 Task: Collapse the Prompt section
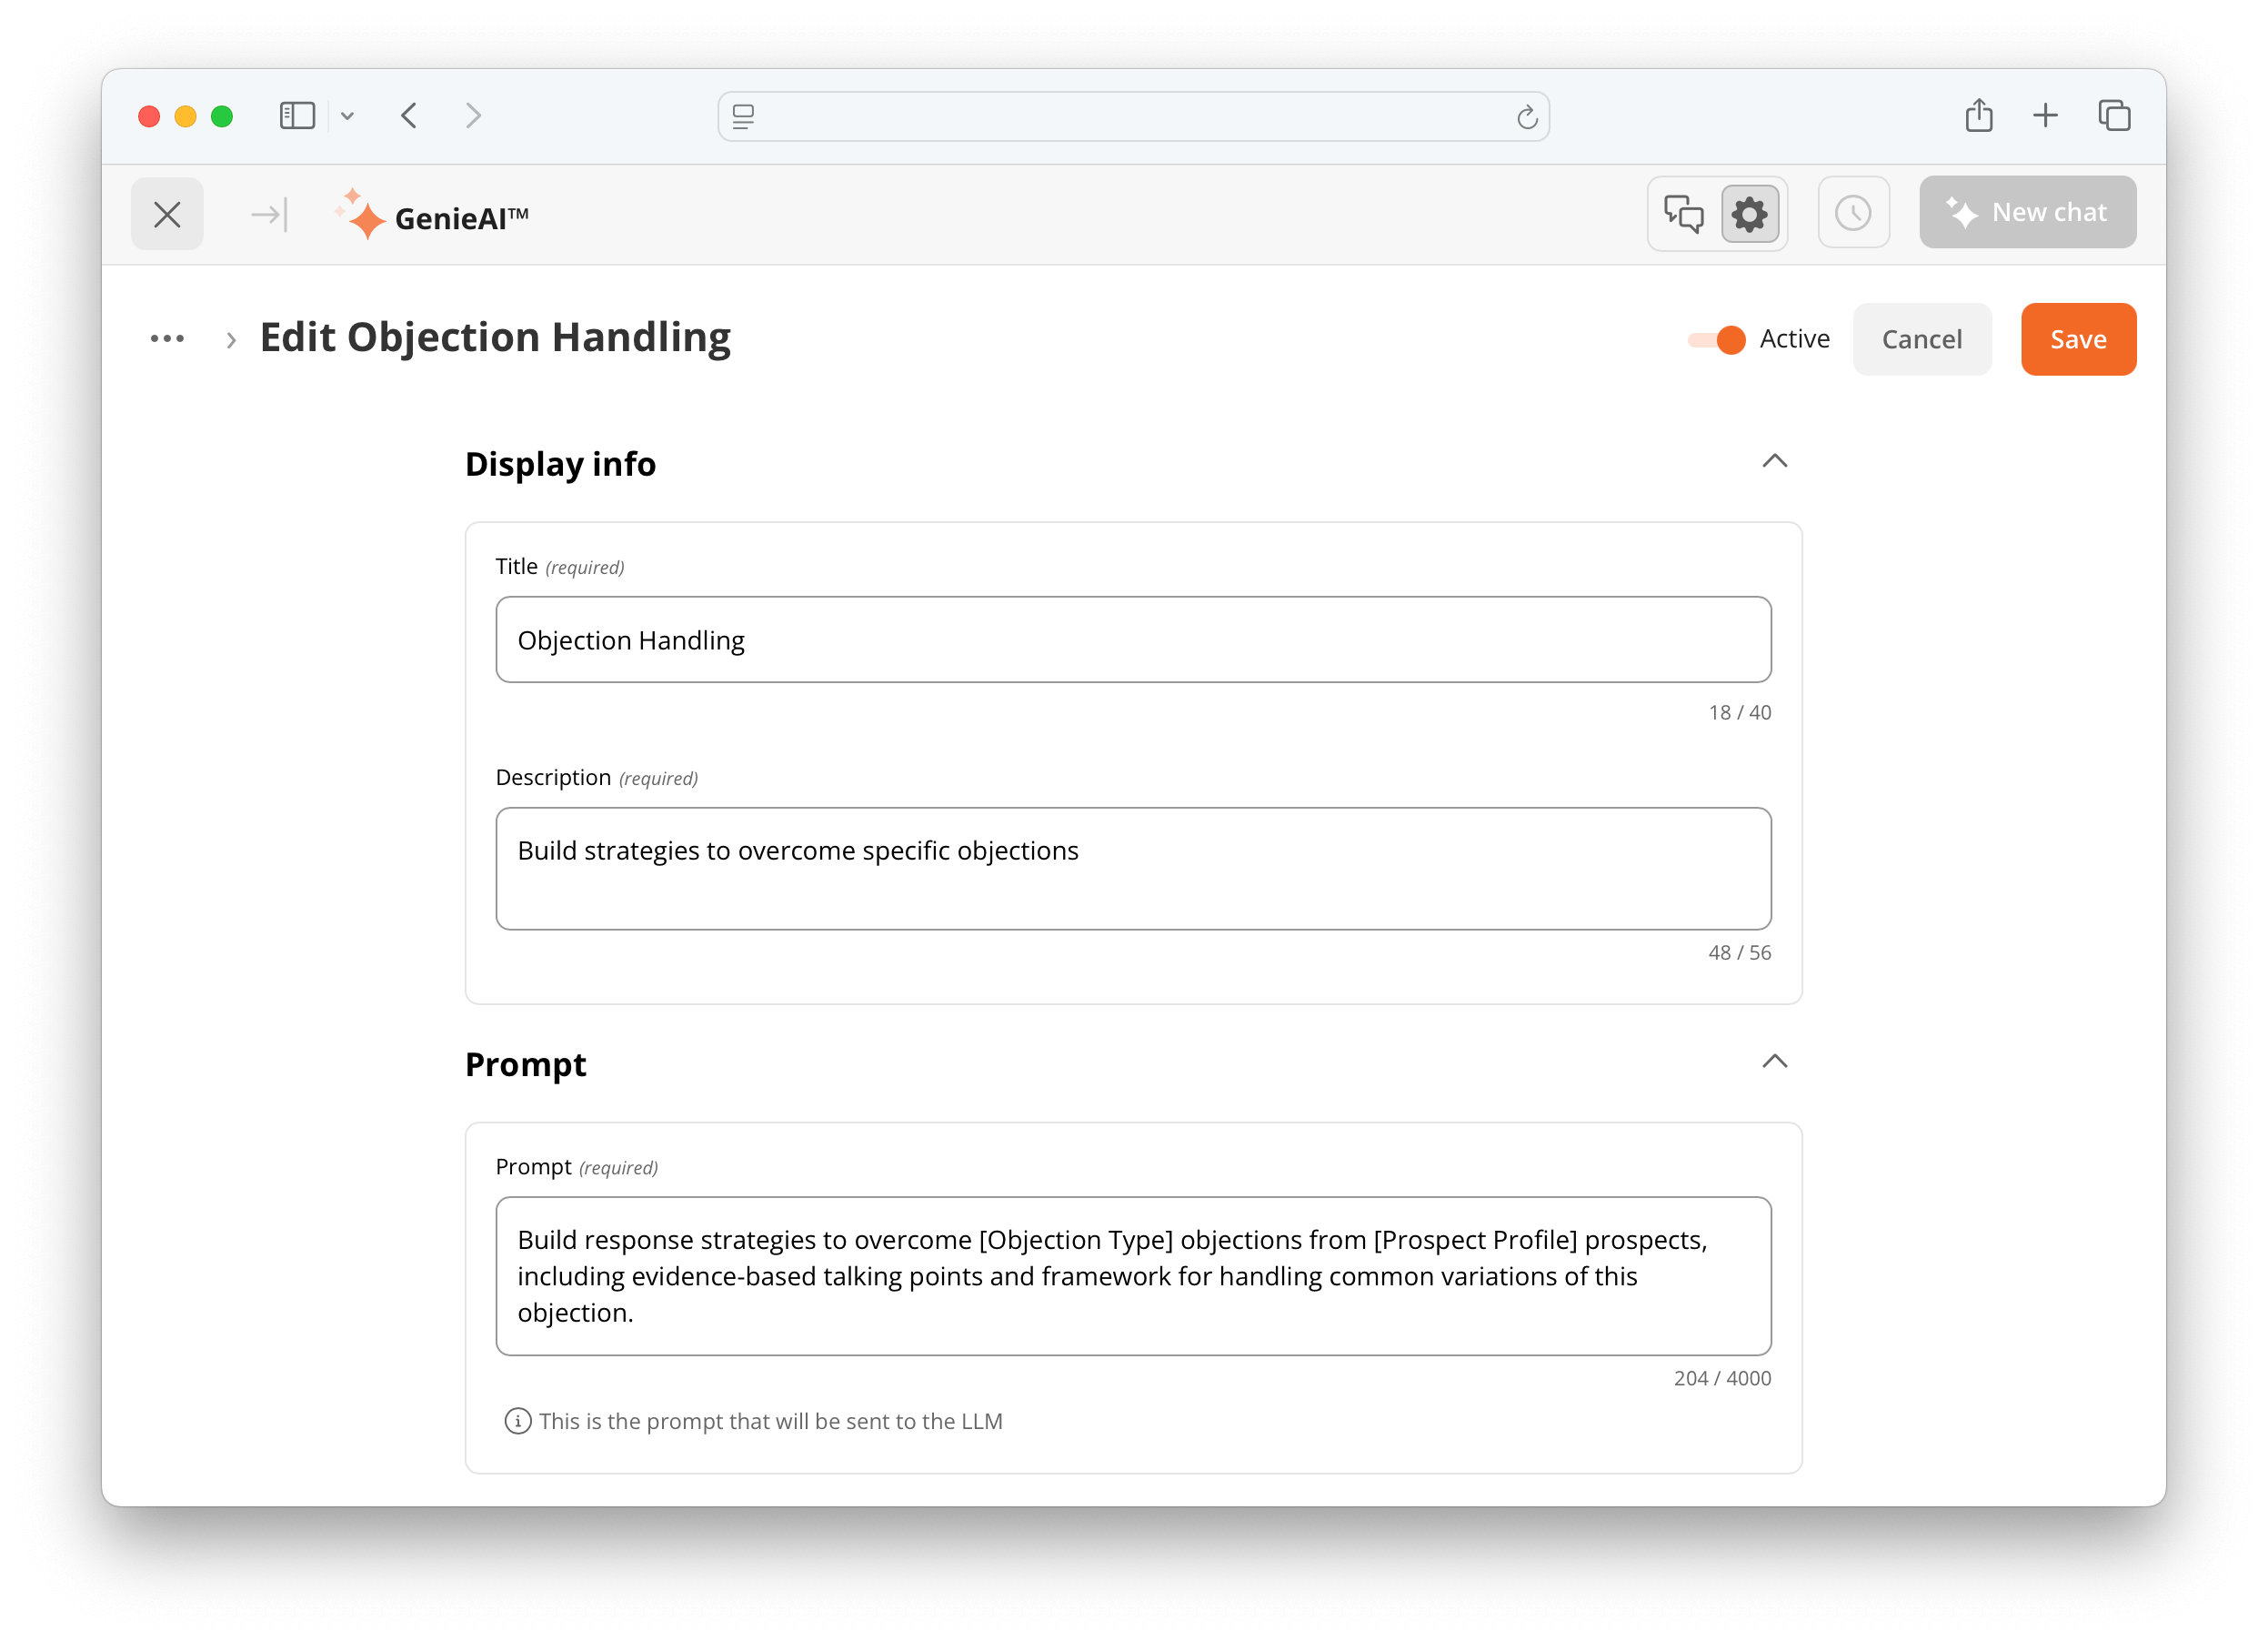click(1774, 1061)
